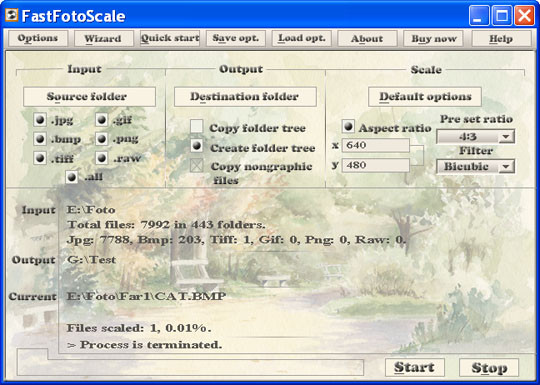The width and height of the screenshot is (540, 385).
Task: Open the About dialog
Action: [367, 38]
